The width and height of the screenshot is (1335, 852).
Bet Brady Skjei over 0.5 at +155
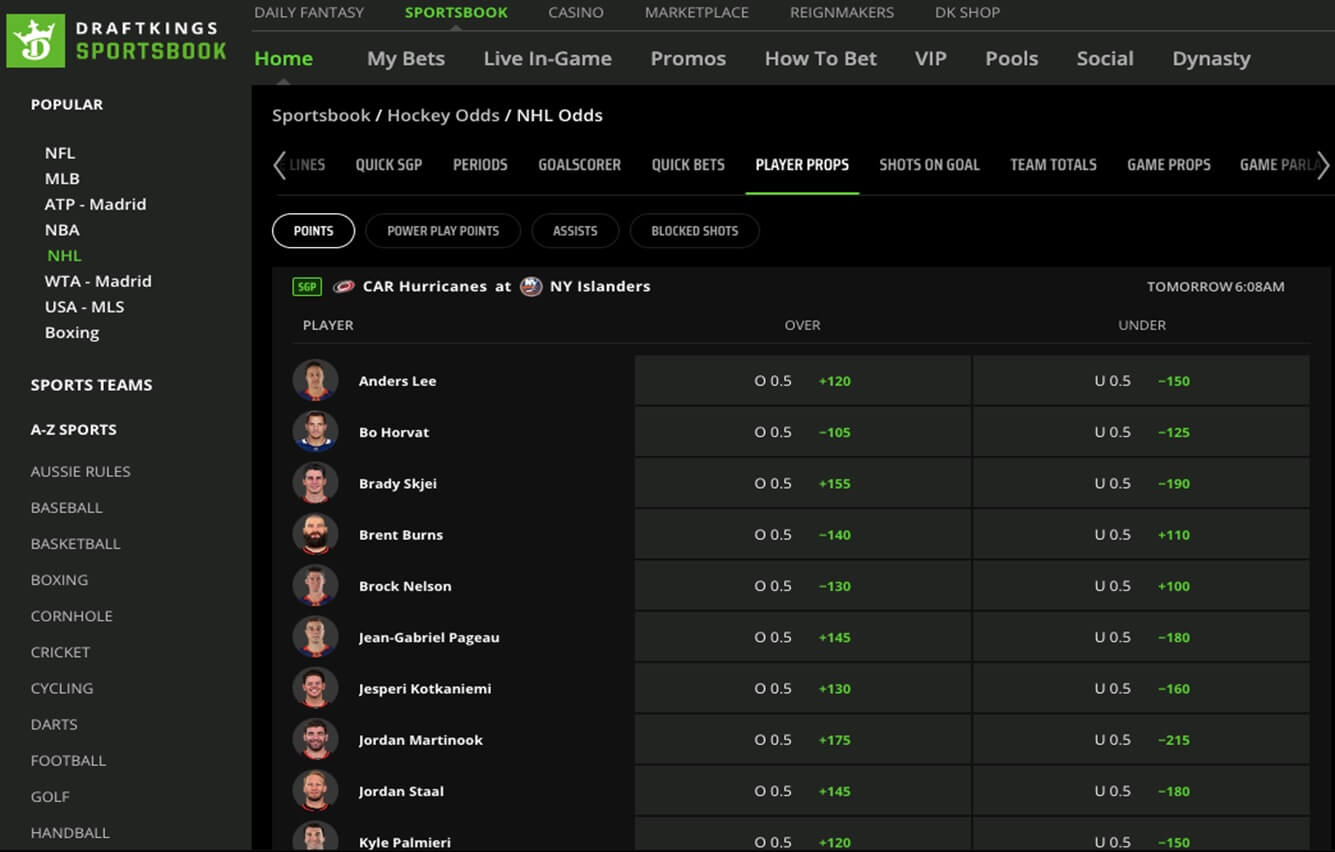tap(802, 483)
